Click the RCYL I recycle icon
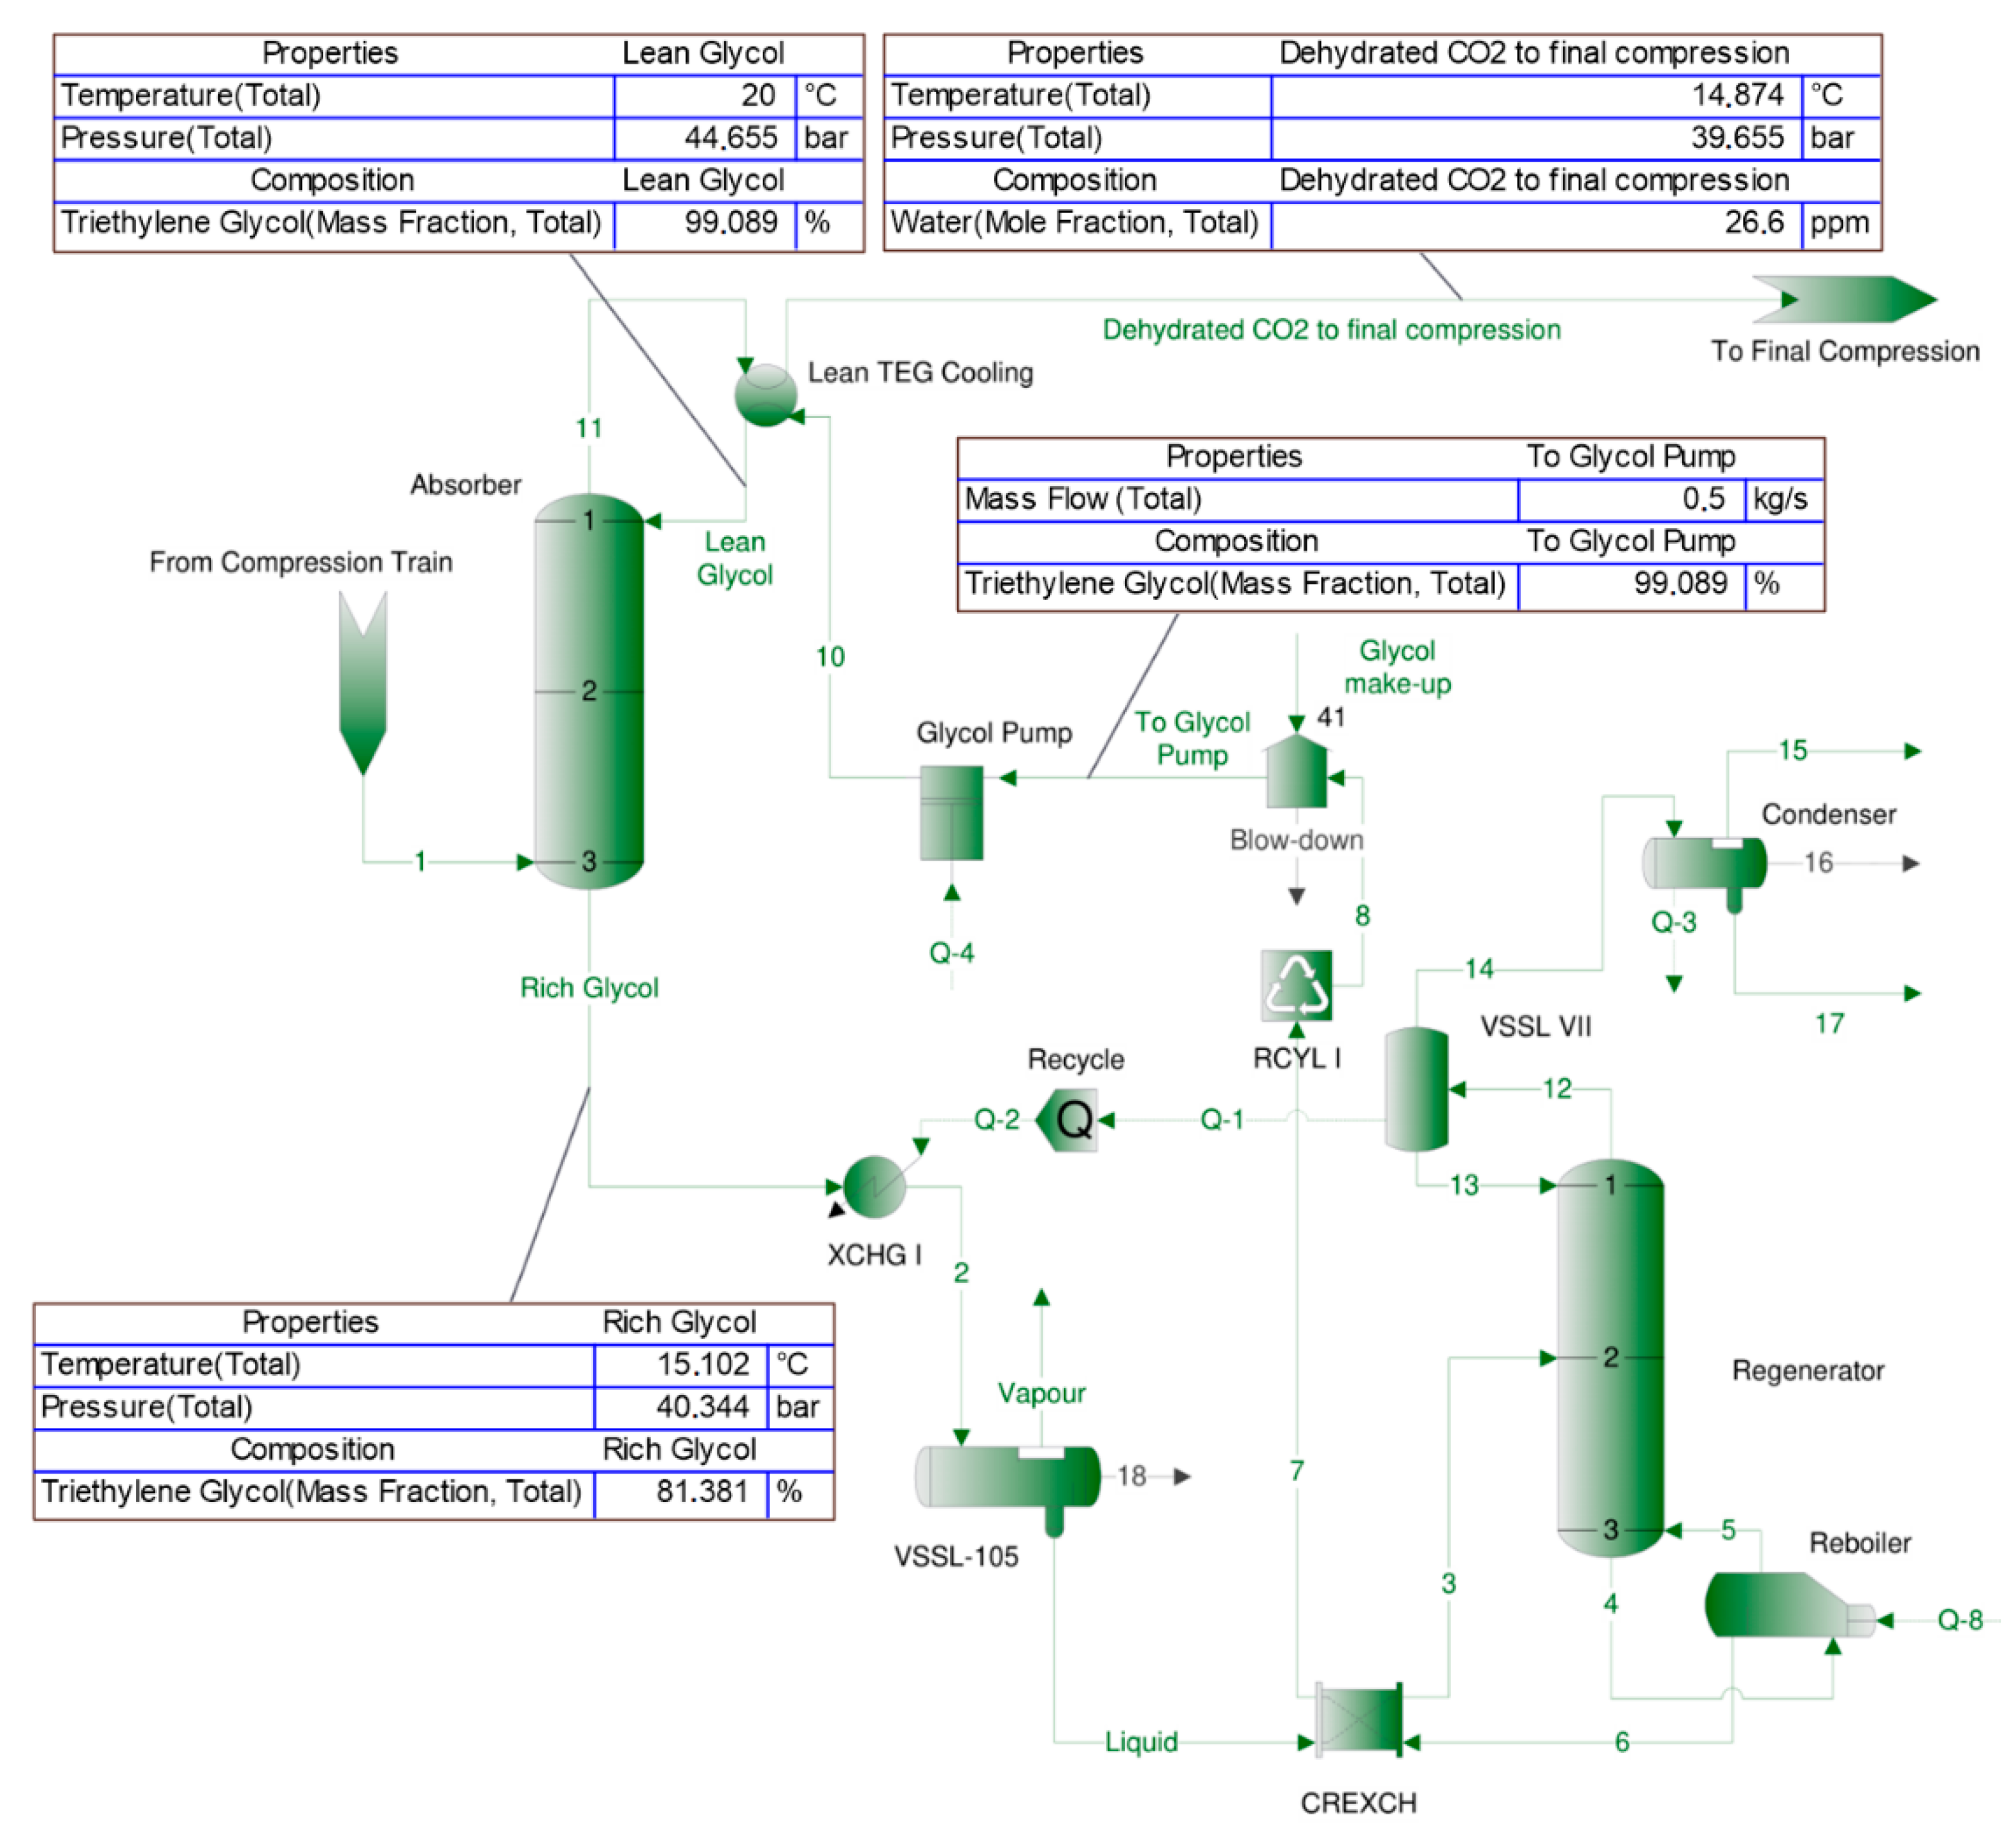2016x1836 pixels. click(1297, 985)
